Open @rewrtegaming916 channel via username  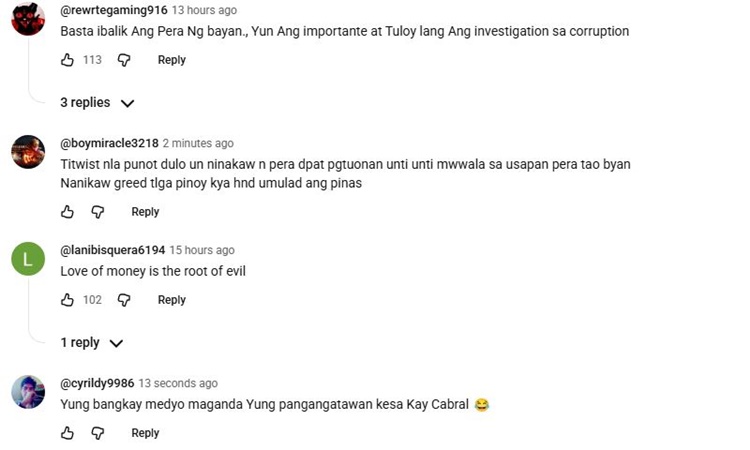(x=114, y=10)
